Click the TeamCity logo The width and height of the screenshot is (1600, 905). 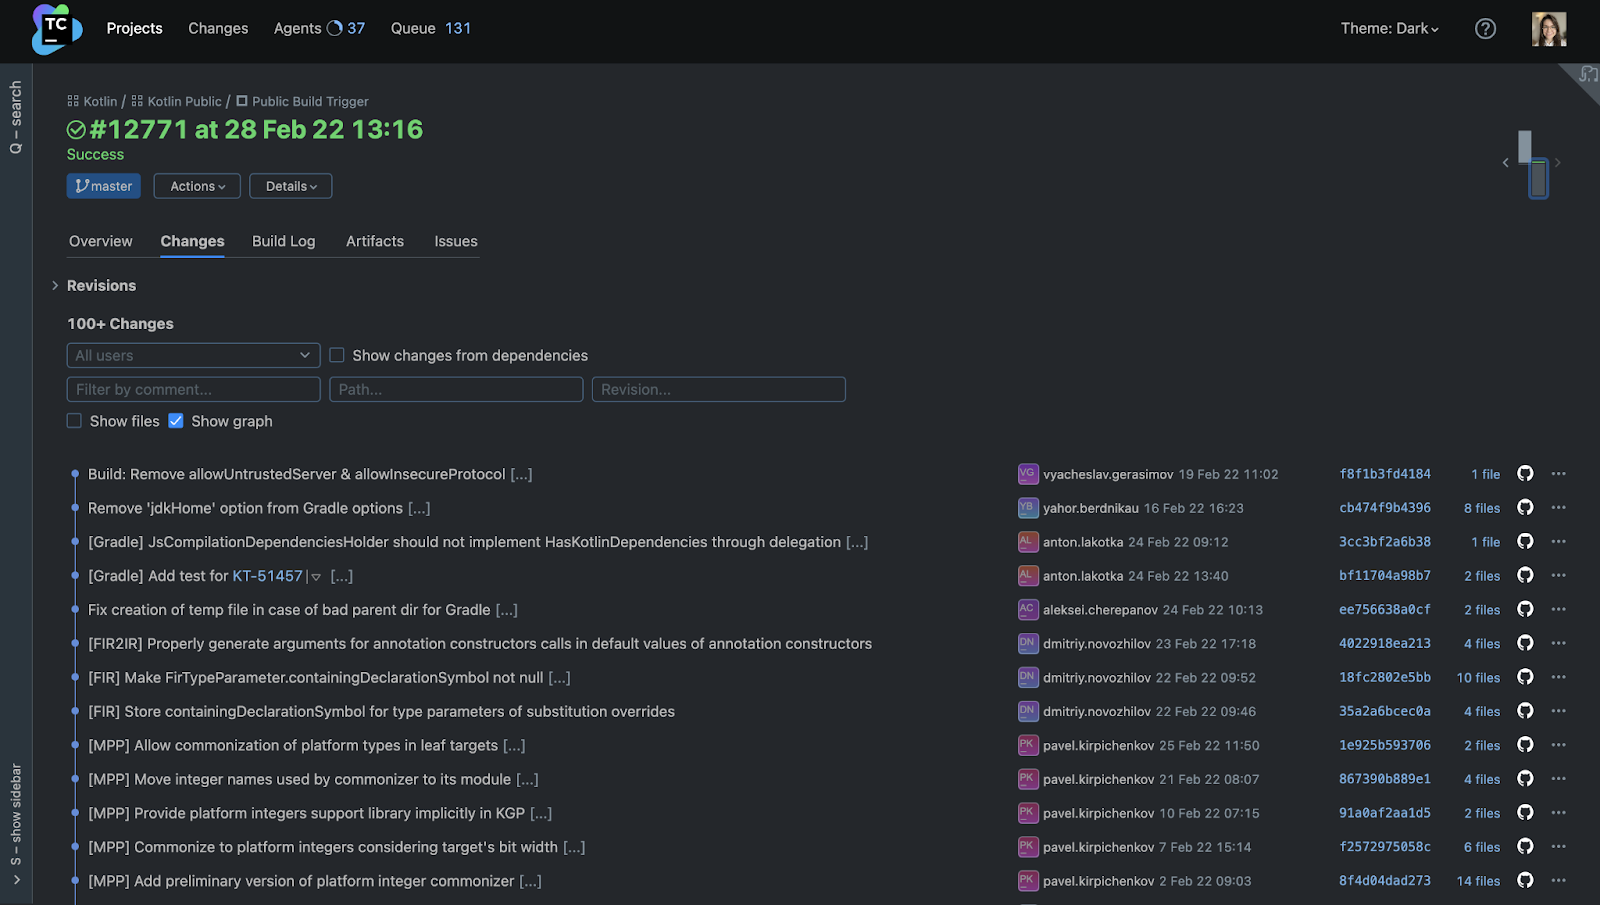pos(56,28)
